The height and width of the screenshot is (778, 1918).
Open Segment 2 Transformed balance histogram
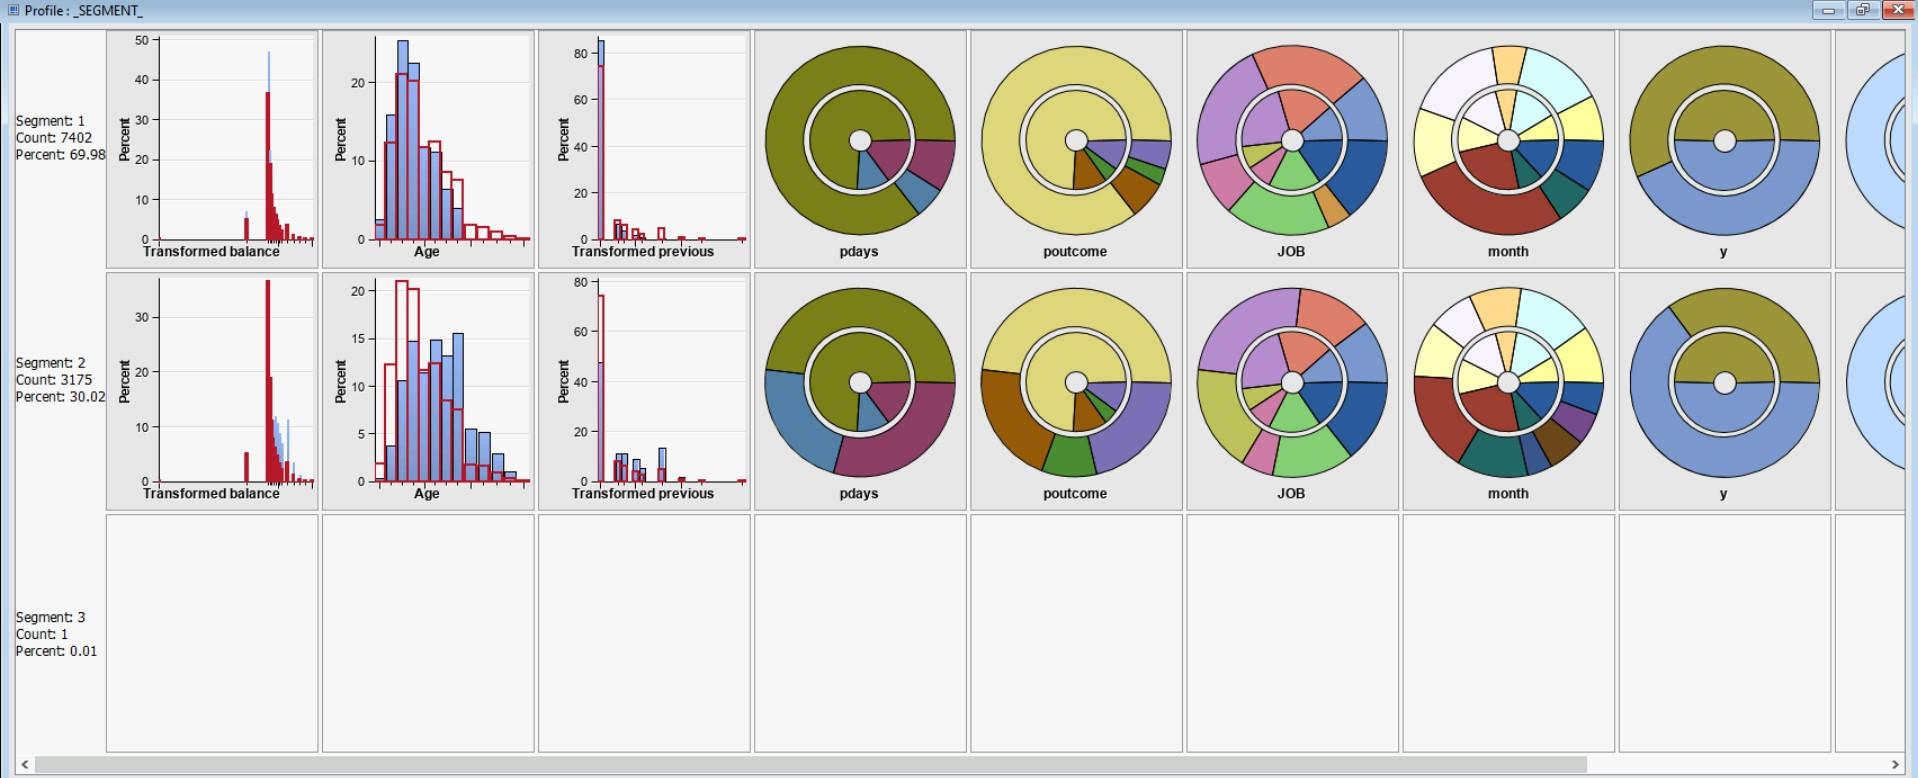pyautogui.click(x=212, y=391)
